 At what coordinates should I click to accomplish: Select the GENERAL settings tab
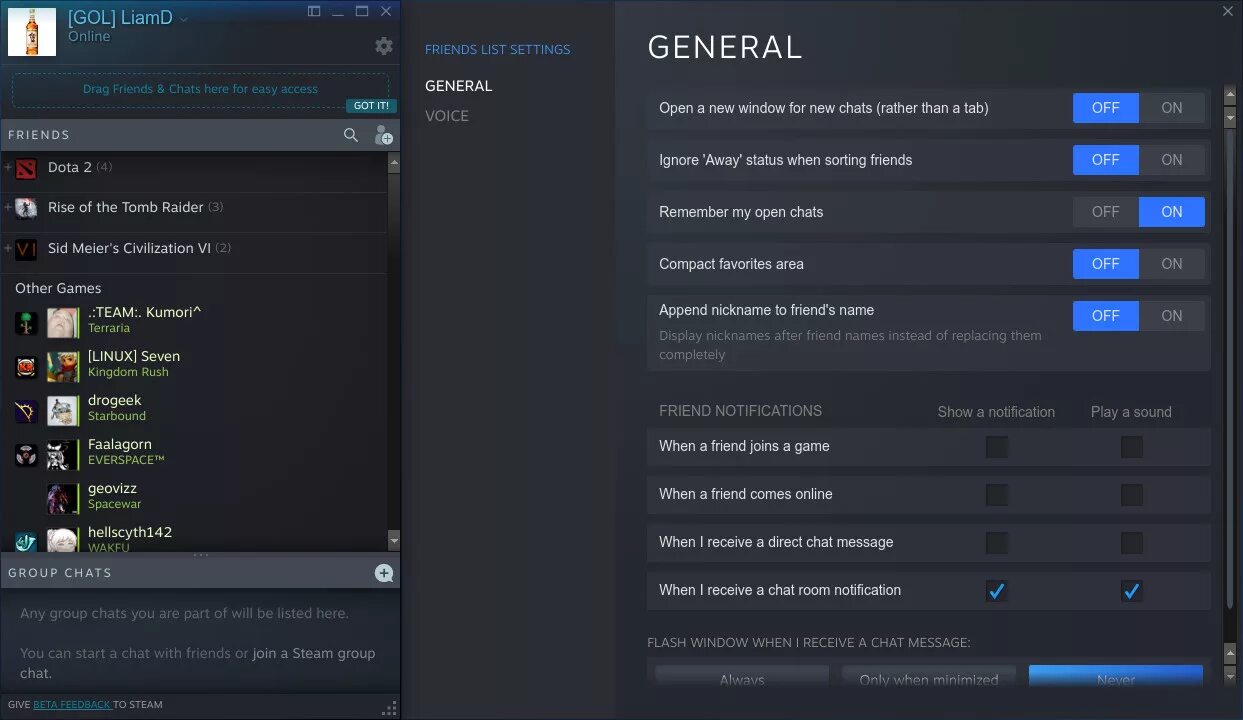click(459, 86)
